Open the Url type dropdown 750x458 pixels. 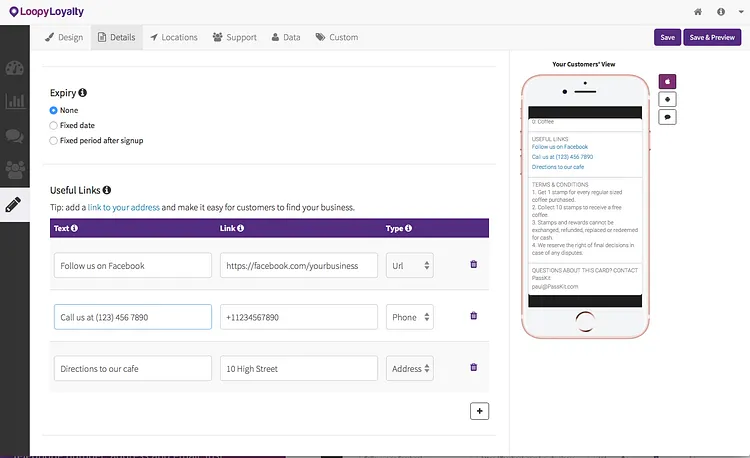[410, 265]
